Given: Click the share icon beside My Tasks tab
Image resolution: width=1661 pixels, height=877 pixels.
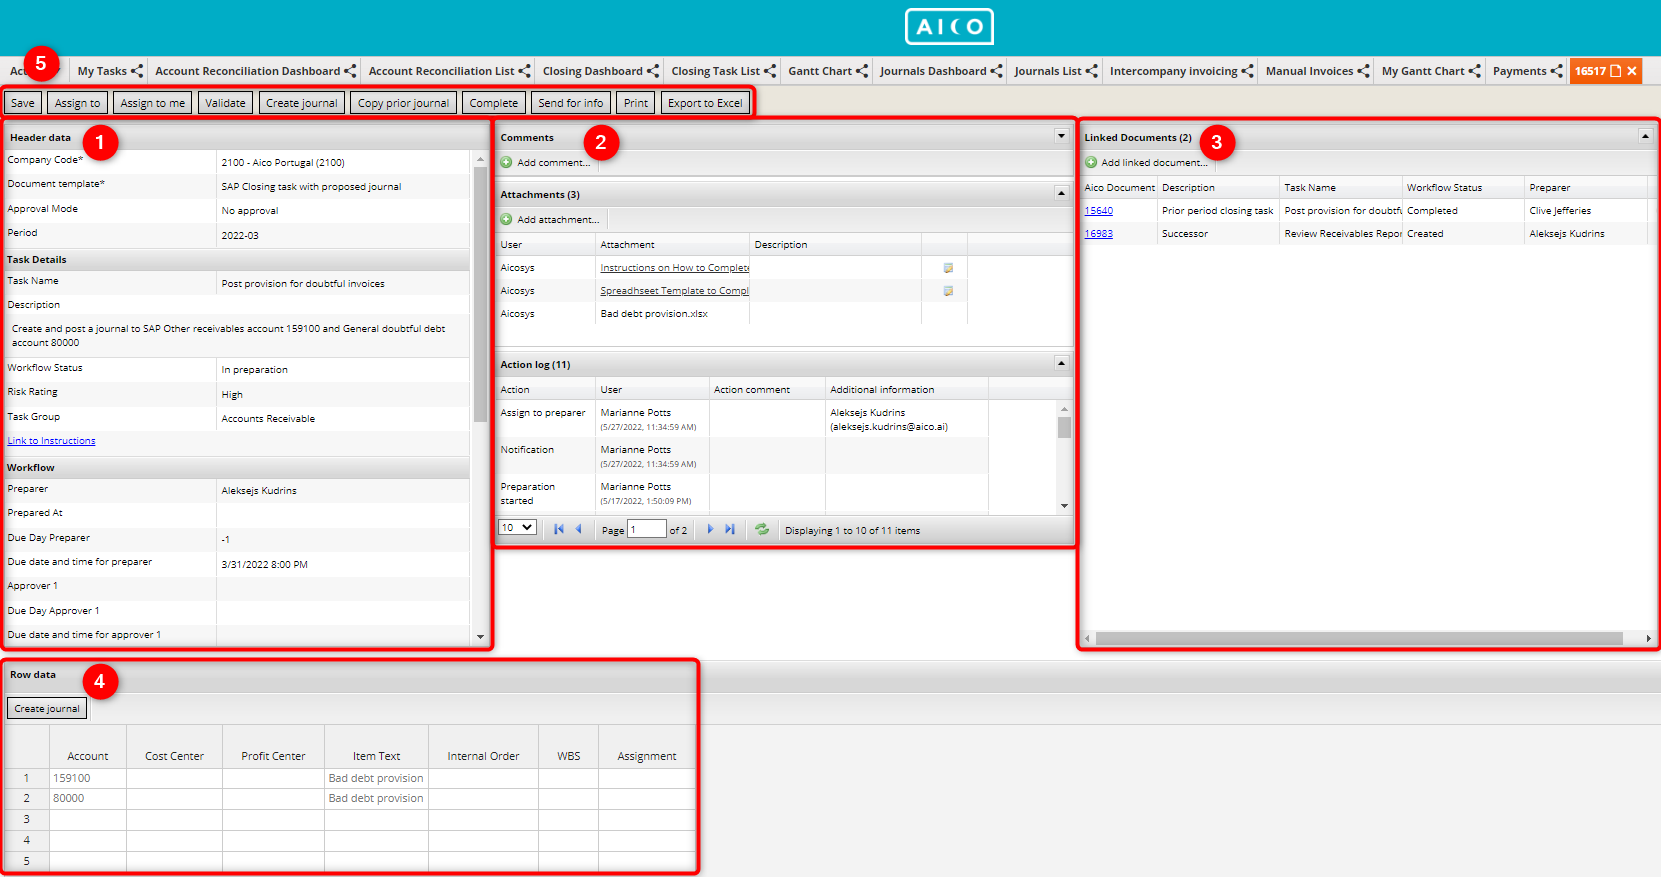Looking at the screenshot, I should coord(137,71).
